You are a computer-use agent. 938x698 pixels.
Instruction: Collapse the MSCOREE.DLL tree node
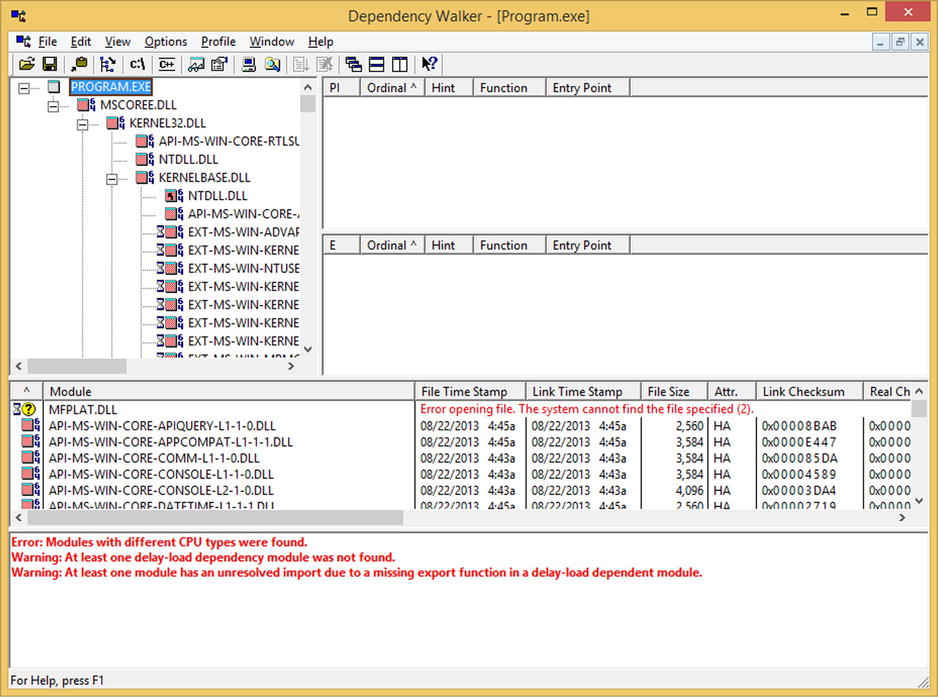click(x=53, y=106)
